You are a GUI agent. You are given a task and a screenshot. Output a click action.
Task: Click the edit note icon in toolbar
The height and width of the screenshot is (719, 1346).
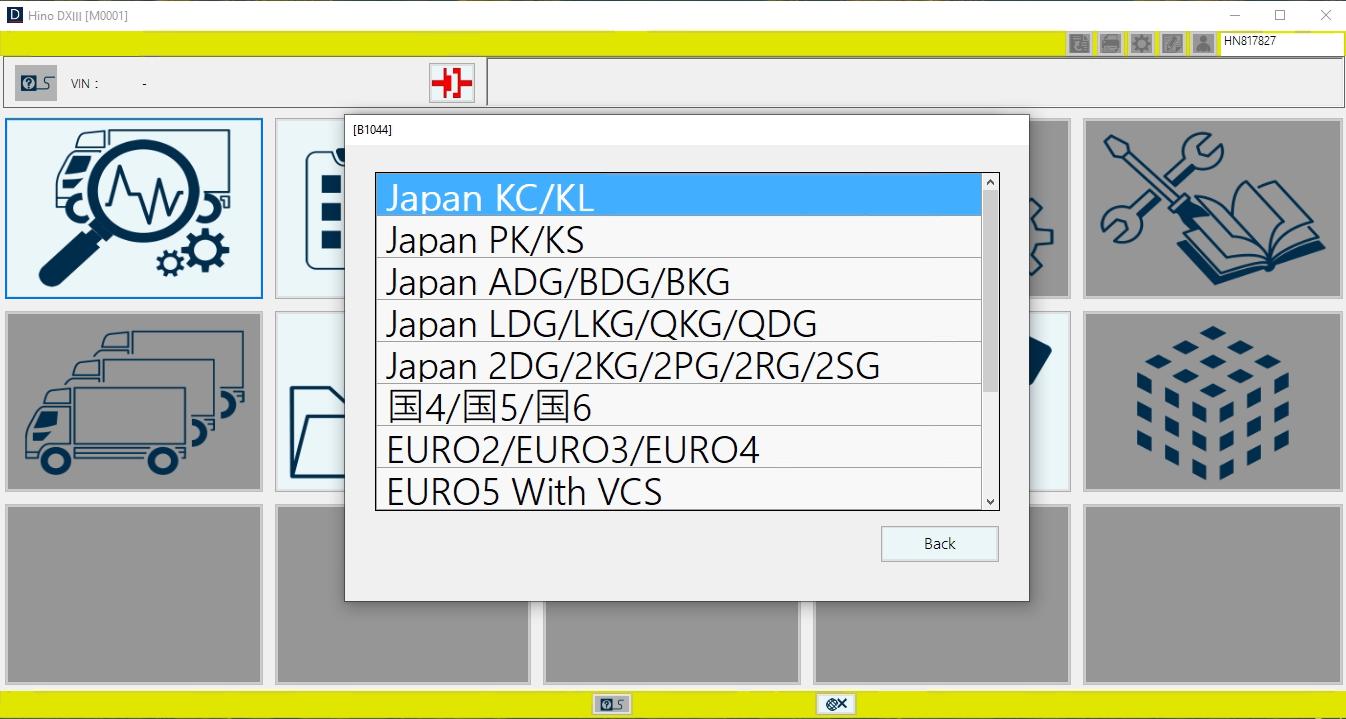coord(1172,43)
